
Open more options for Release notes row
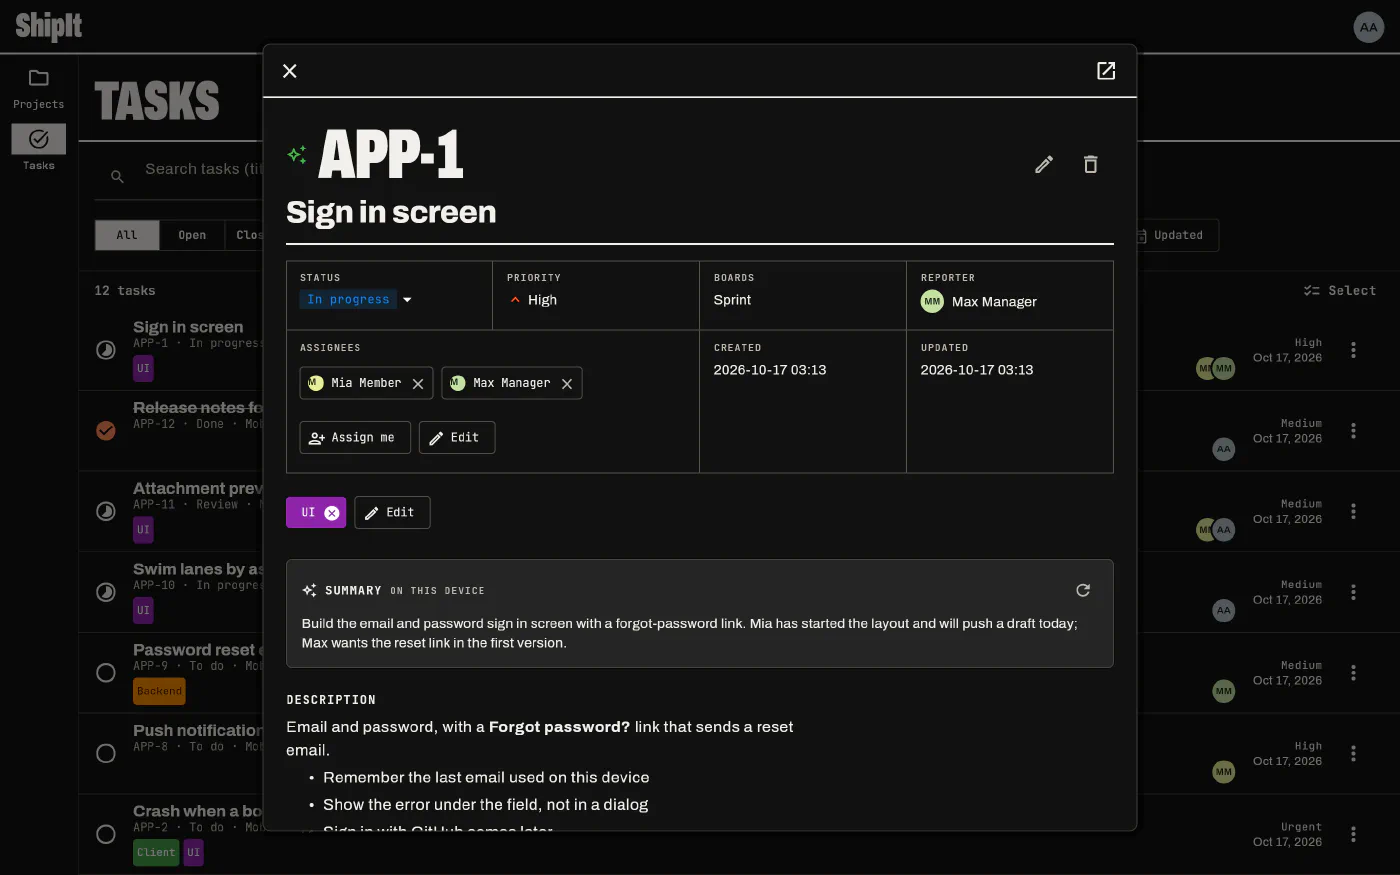click(1353, 431)
